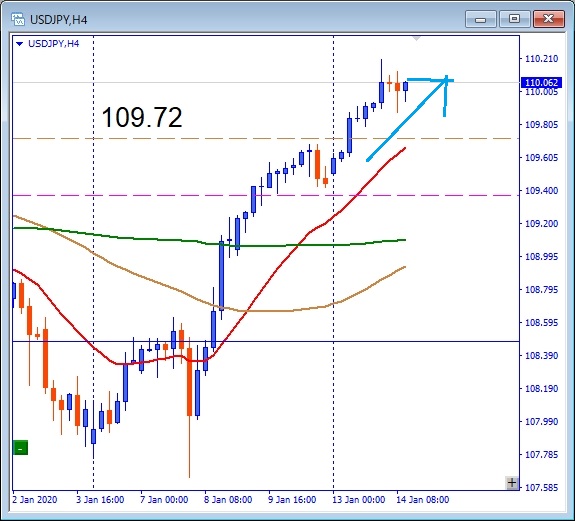The image size is (575, 521).
Task: Click the 108.595 price axis label
Action: (x=541, y=323)
